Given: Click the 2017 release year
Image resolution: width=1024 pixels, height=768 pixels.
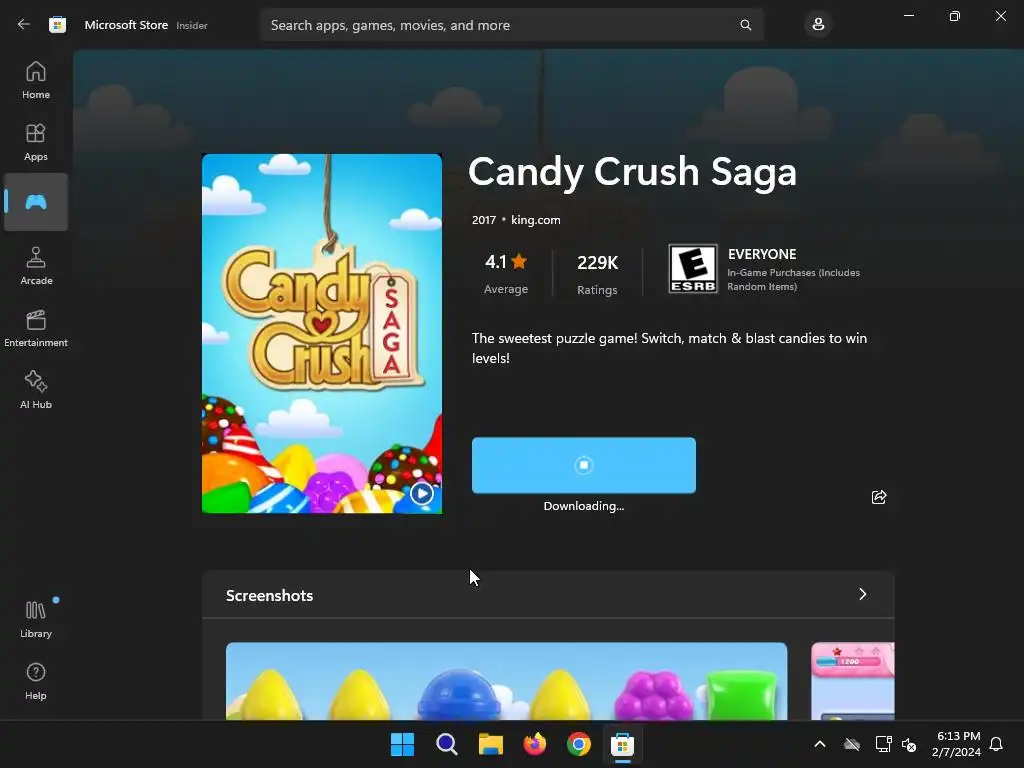Looking at the screenshot, I should point(484,220).
